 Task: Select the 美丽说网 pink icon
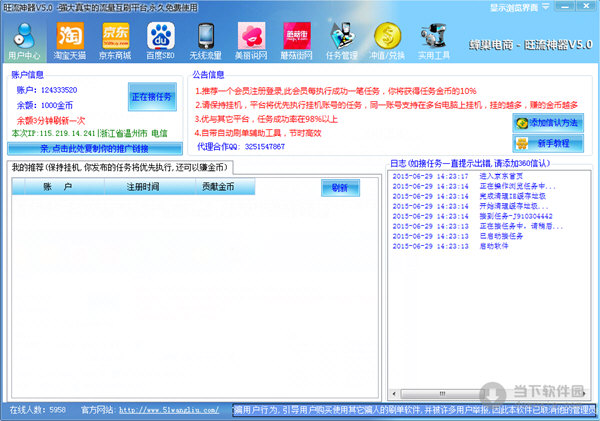(x=251, y=41)
